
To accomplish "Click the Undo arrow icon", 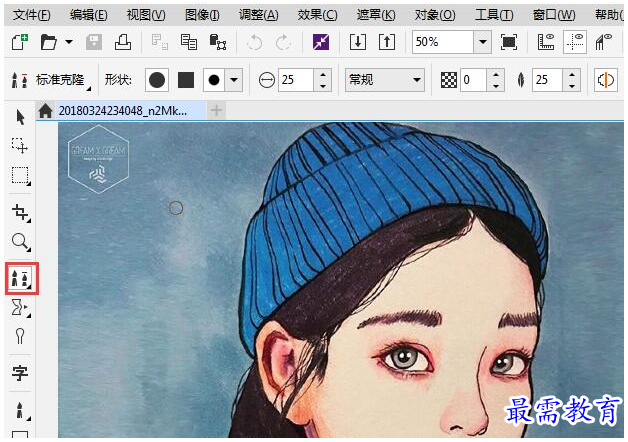I will (x=254, y=42).
